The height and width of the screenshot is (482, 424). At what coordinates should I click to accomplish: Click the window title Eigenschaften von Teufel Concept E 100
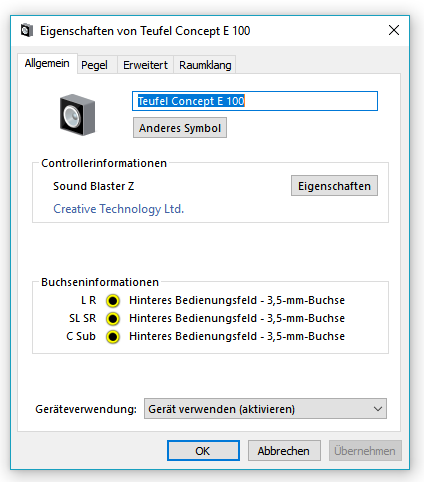(145, 31)
